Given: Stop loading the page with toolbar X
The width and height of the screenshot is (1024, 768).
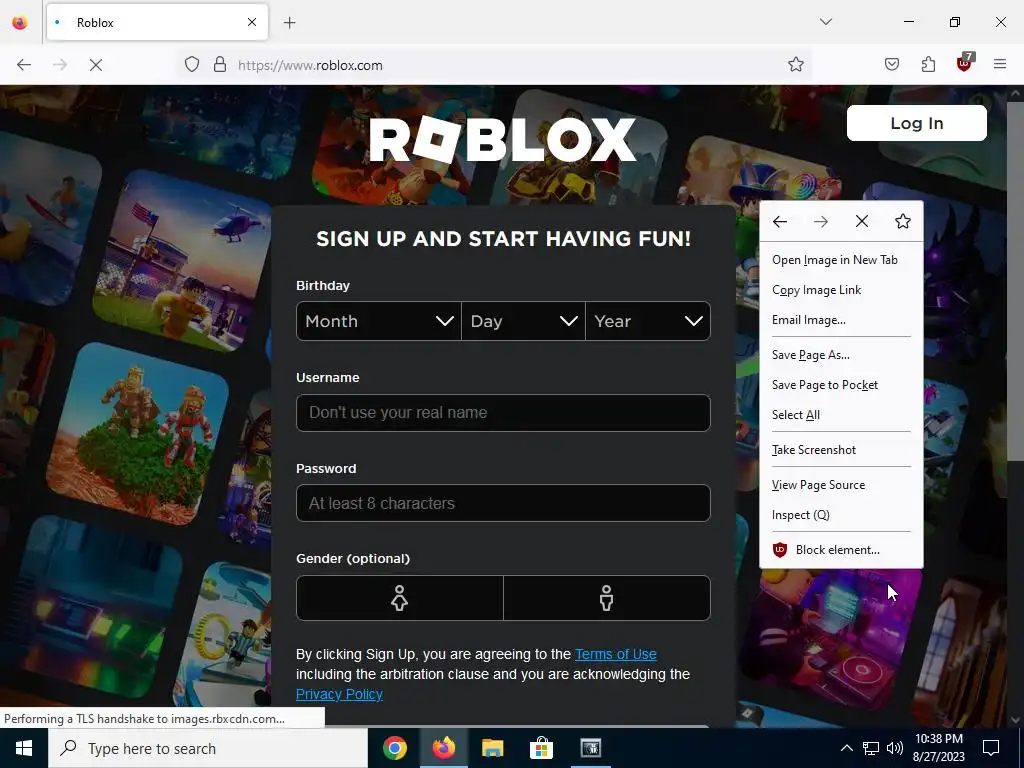Looking at the screenshot, I should tap(96, 65).
